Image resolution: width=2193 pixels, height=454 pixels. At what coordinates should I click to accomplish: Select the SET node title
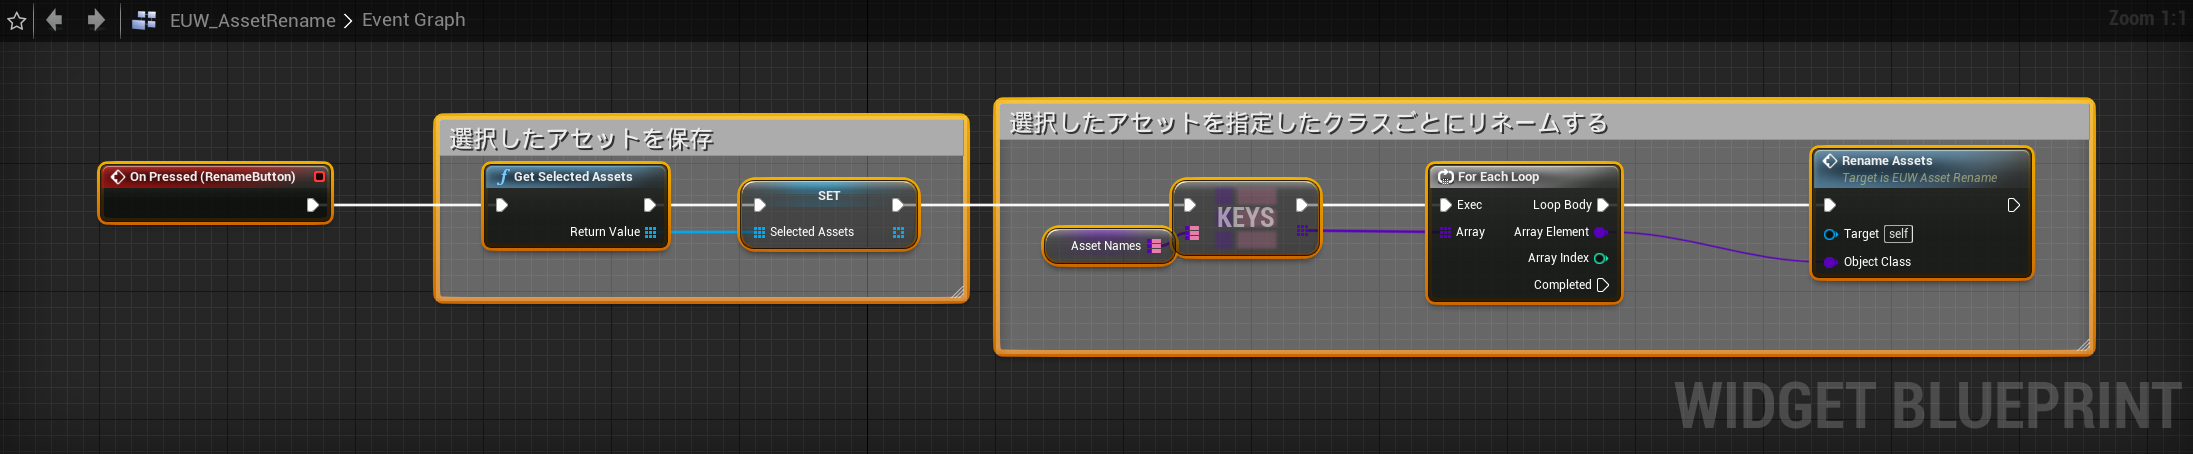(829, 195)
